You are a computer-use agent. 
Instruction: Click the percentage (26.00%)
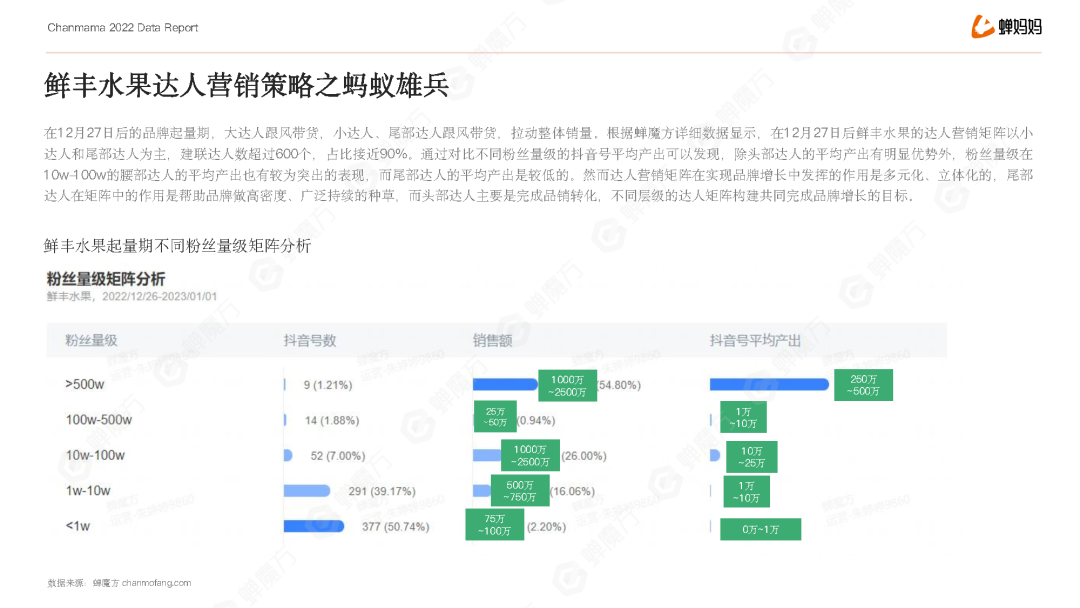584,456
